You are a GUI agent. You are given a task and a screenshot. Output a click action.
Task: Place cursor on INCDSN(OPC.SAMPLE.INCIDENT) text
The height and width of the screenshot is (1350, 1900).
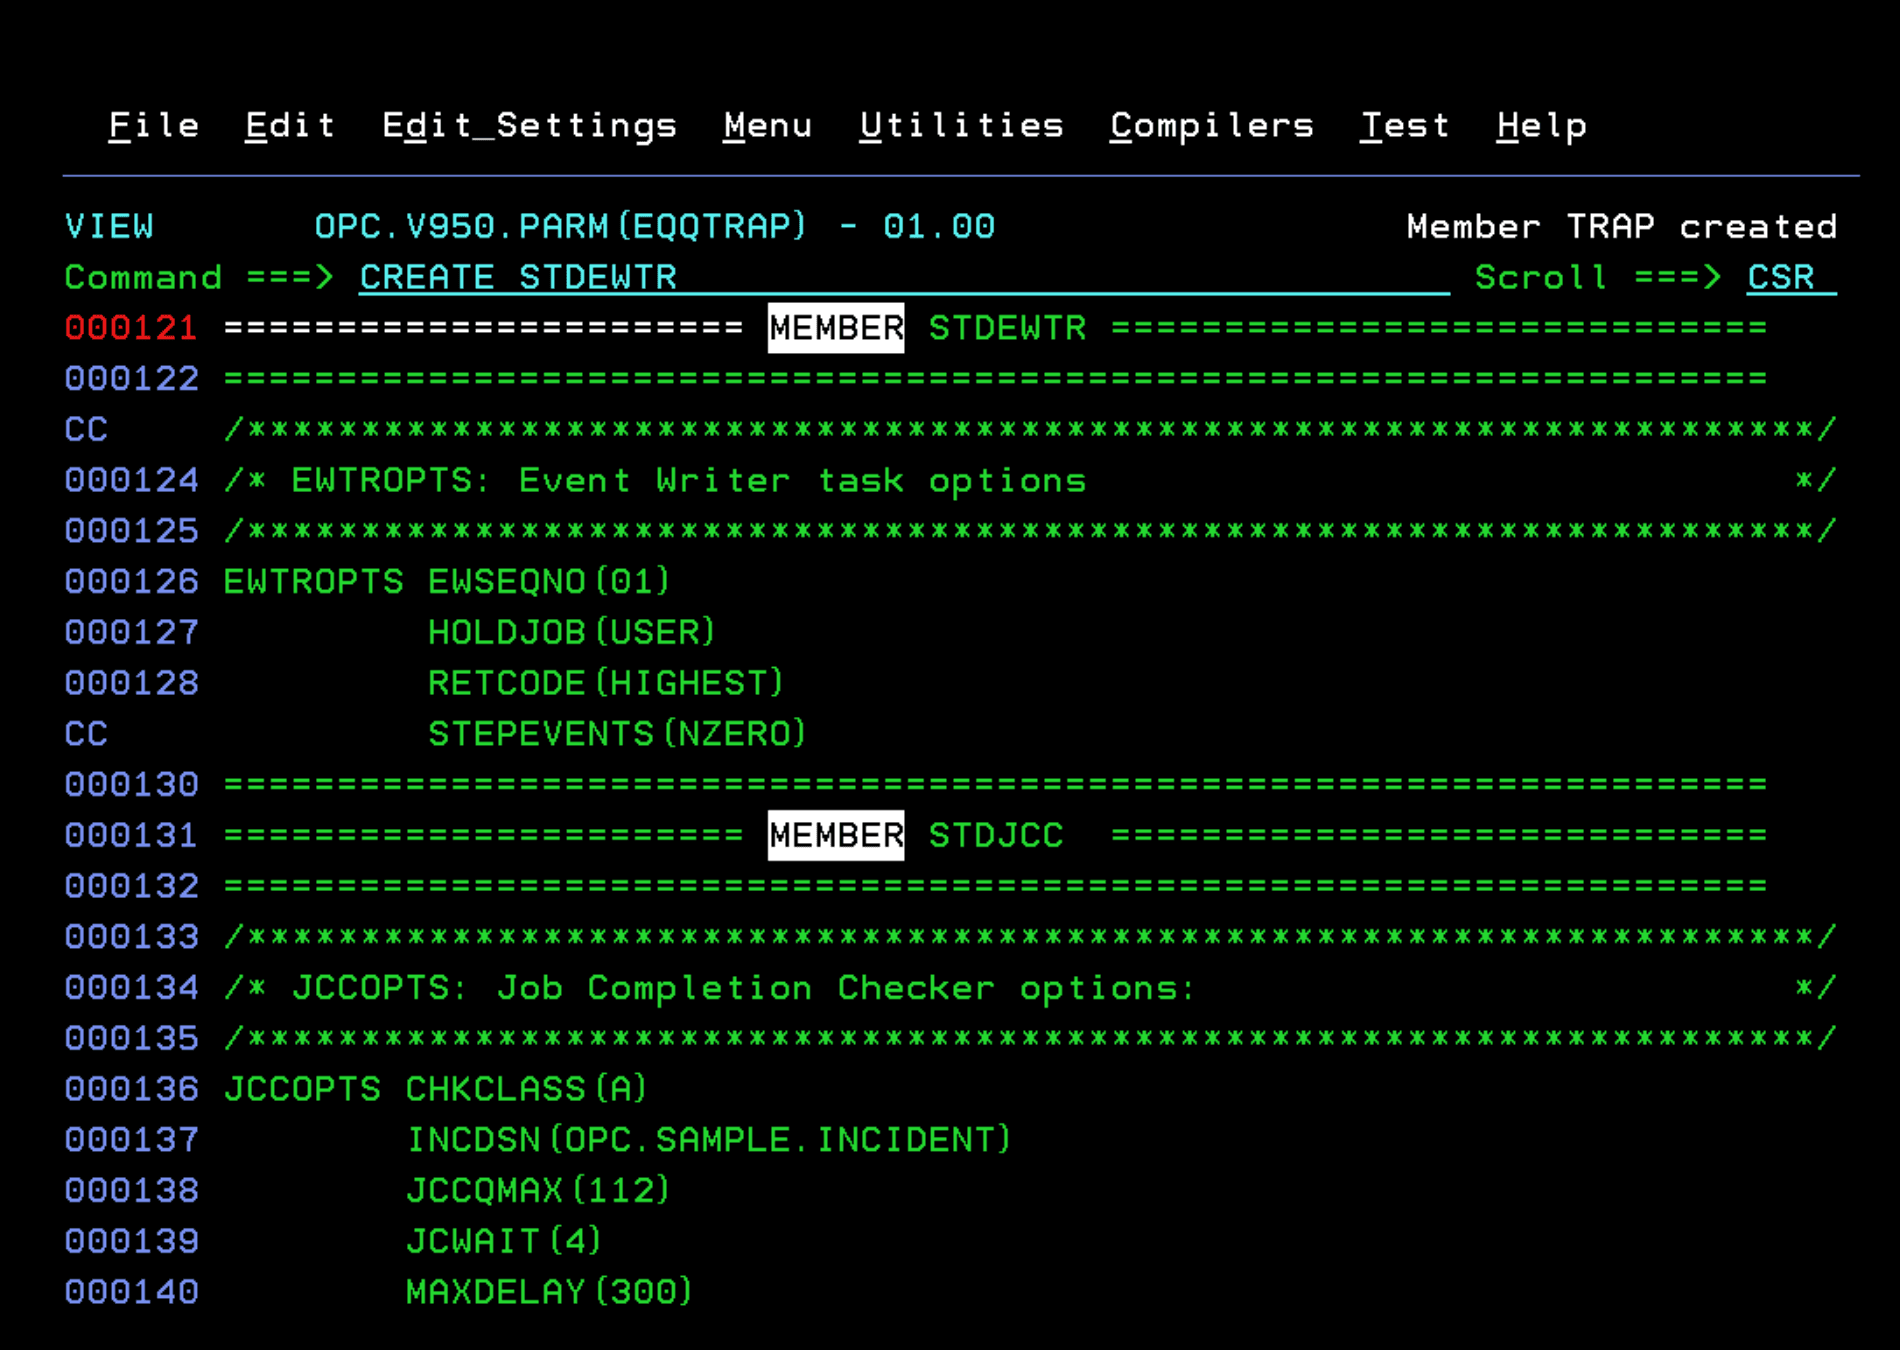pos(708,1140)
